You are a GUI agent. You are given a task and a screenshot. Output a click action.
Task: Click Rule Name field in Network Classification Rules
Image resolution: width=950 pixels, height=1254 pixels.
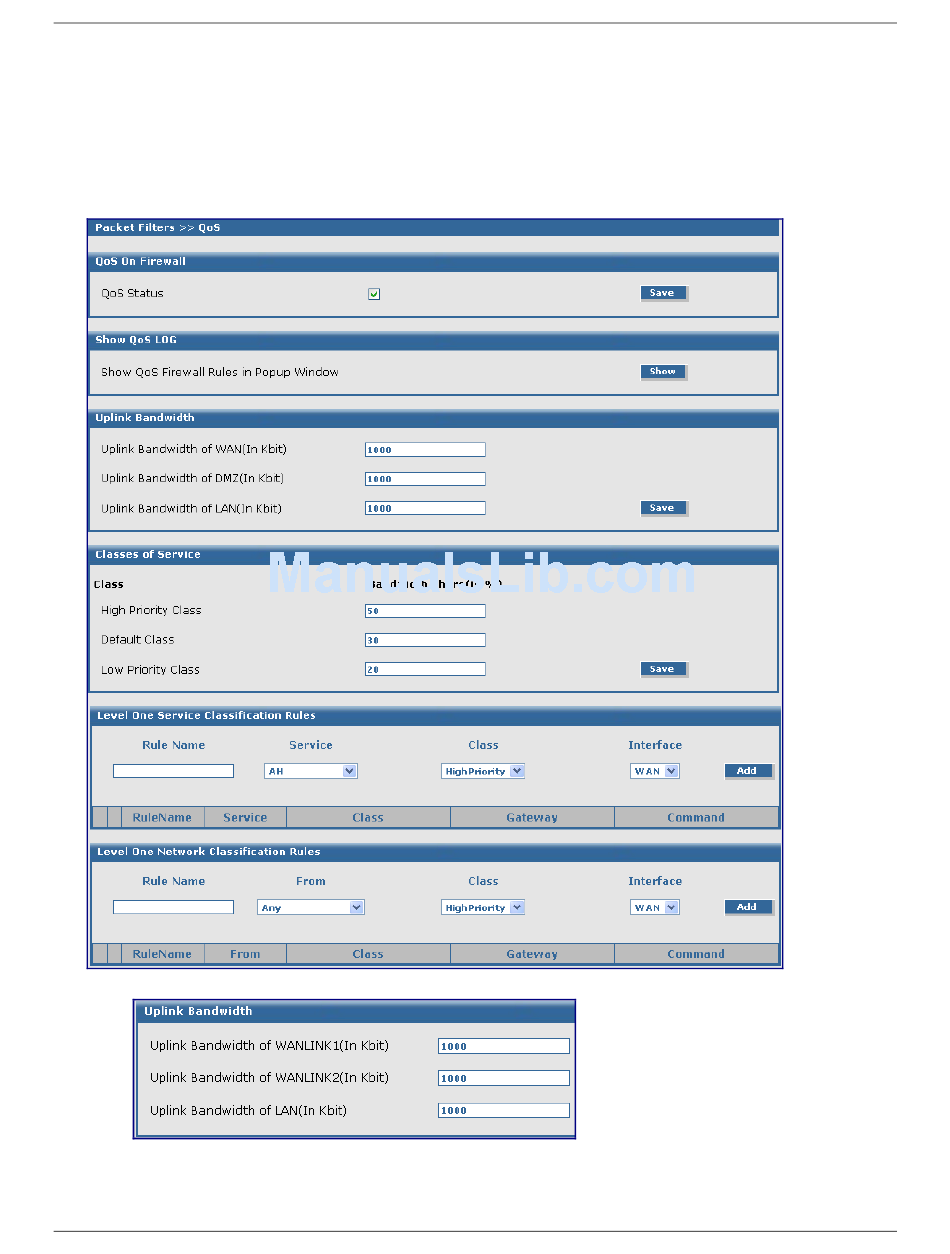tap(173, 907)
